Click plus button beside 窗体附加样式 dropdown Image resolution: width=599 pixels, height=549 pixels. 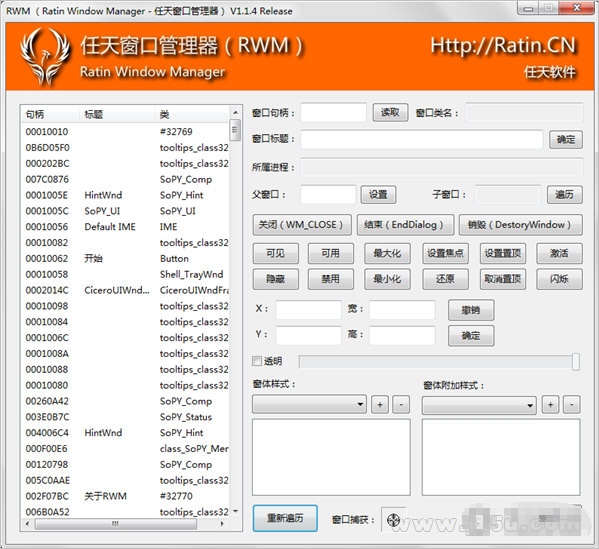(550, 405)
